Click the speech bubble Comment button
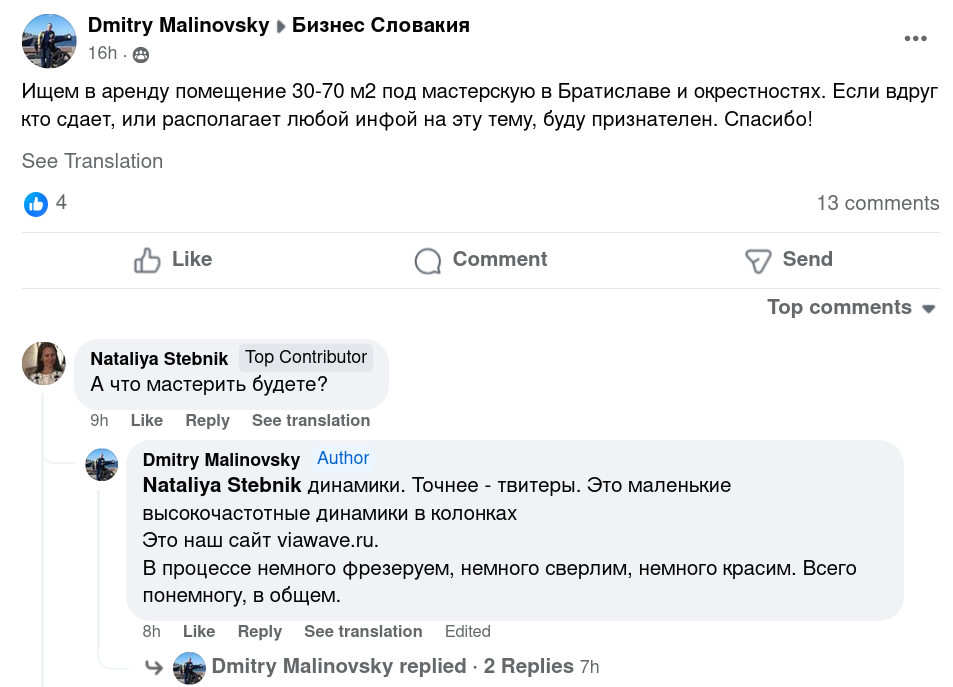Screen dimensions: 953x687 481,260
